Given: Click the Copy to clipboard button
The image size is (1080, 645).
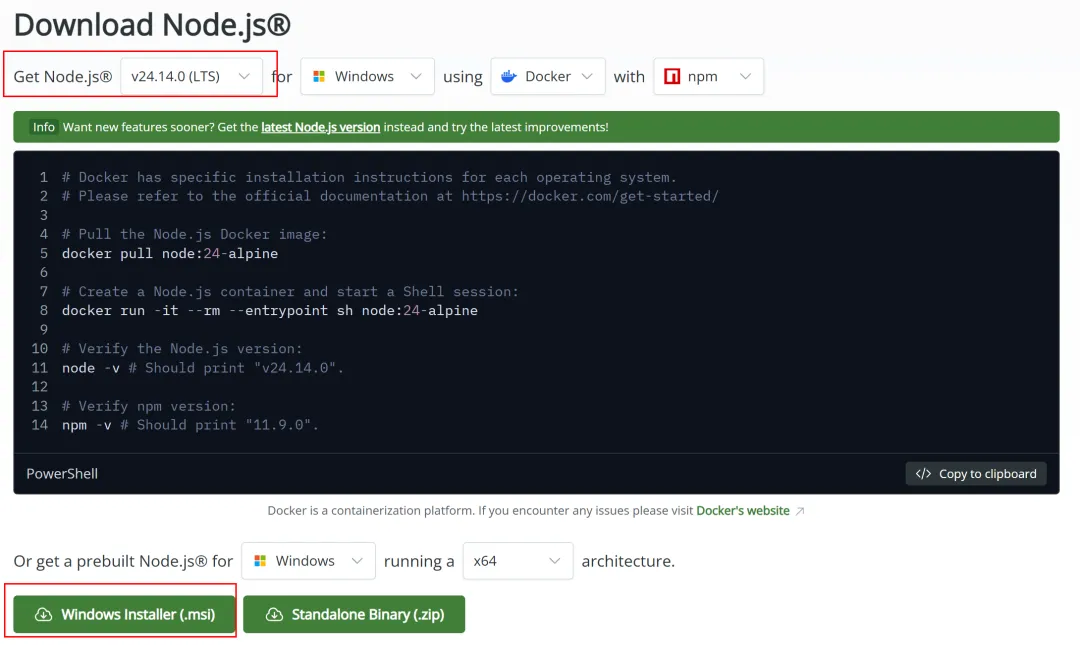Looking at the screenshot, I should [976, 473].
